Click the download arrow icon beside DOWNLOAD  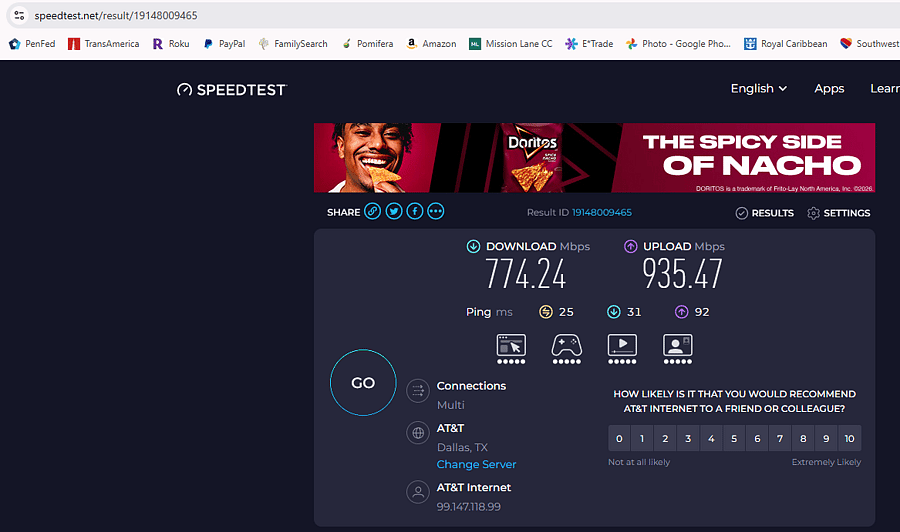point(473,246)
